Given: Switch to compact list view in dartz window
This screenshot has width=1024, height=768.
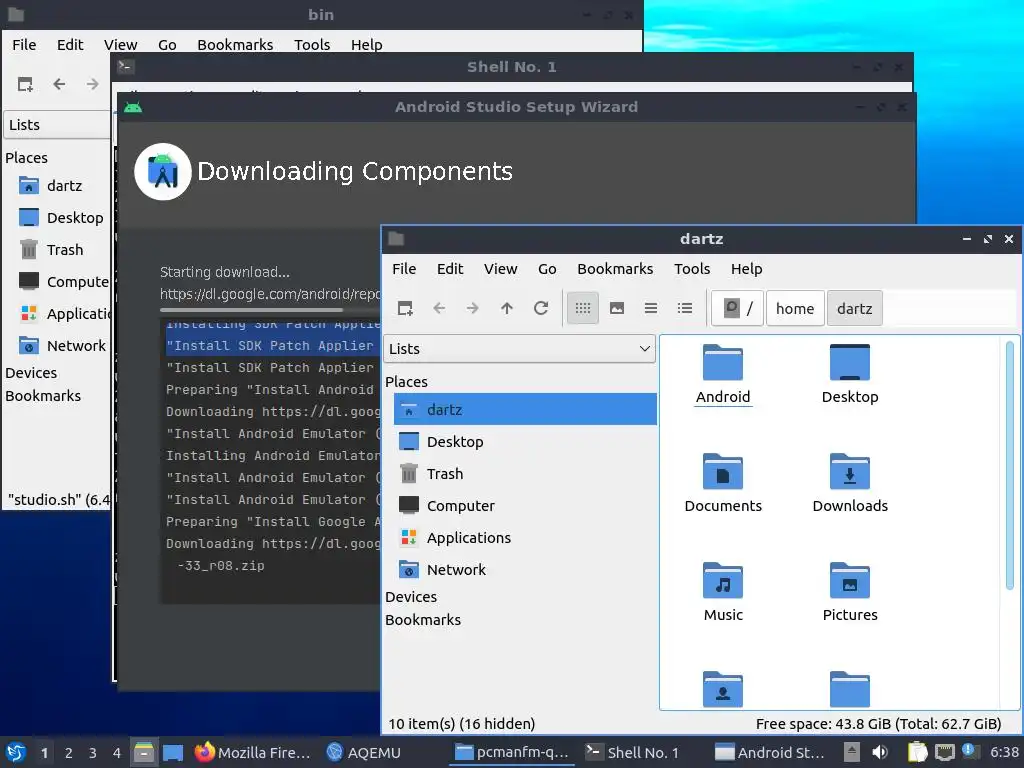Looking at the screenshot, I should [x=650, y=308].
